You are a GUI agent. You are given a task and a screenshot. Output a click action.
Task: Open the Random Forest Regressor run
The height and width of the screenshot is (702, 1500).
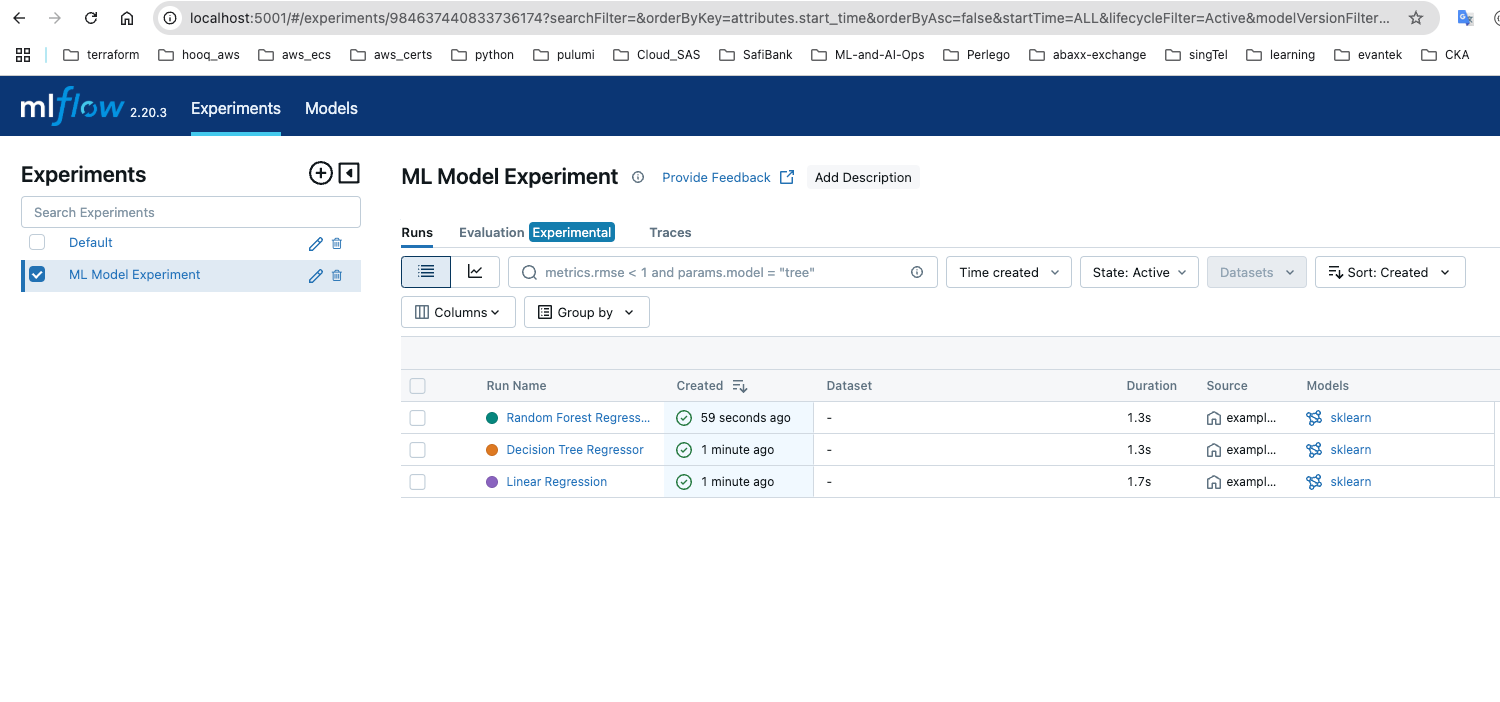click(578, 418)
